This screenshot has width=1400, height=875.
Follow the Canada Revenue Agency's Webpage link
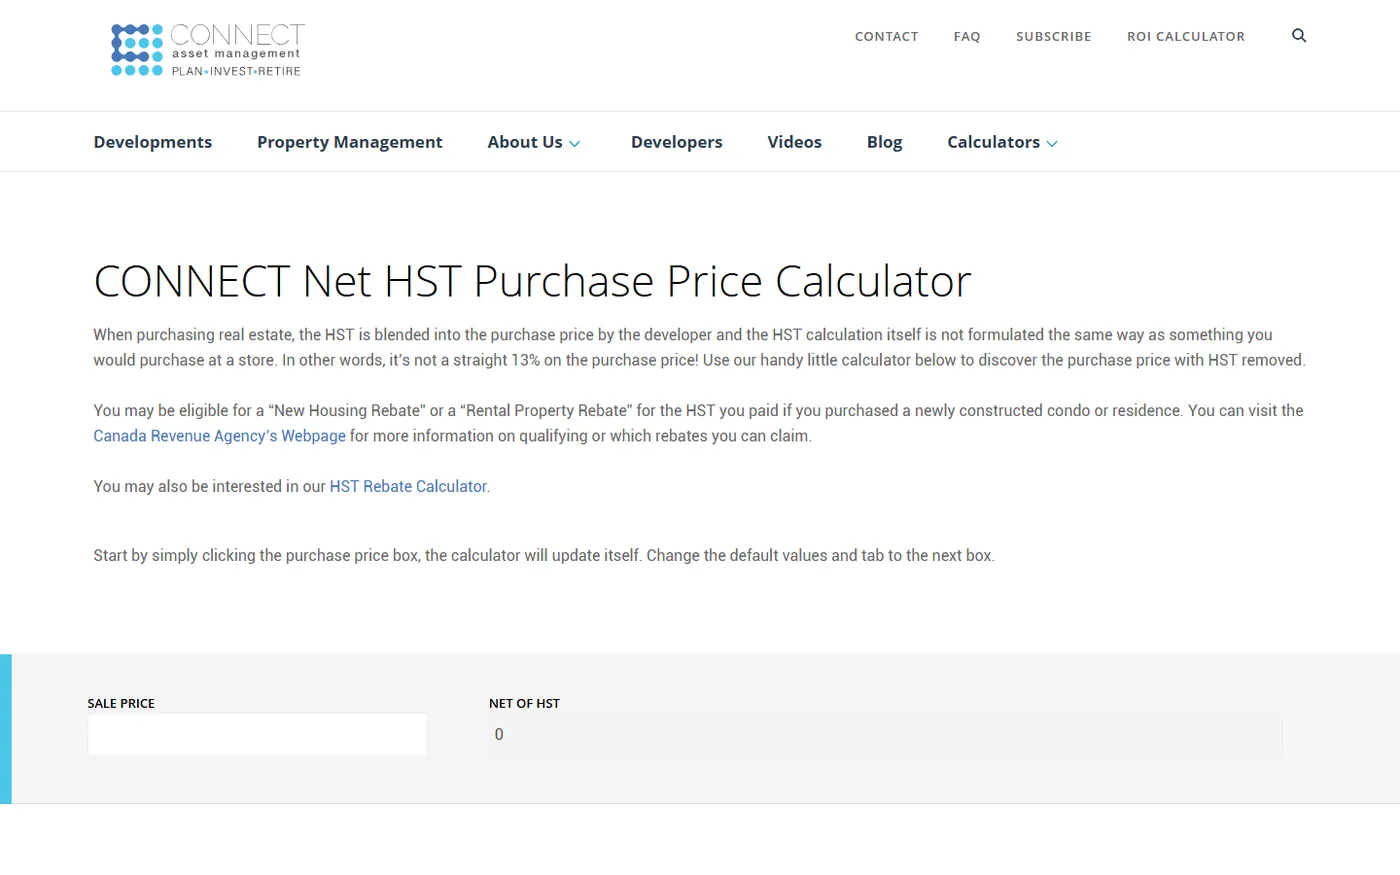click(219, 436)
